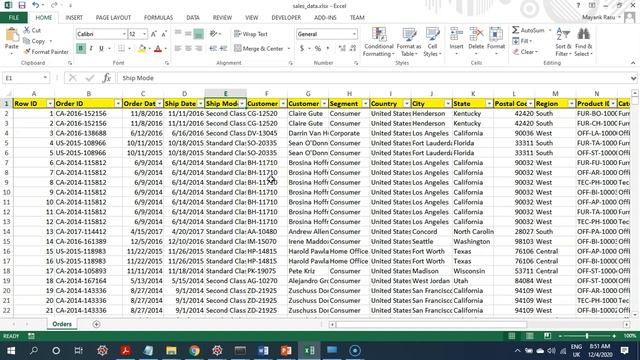Toggle Italic formatting
640x360 pixels.
91,49
